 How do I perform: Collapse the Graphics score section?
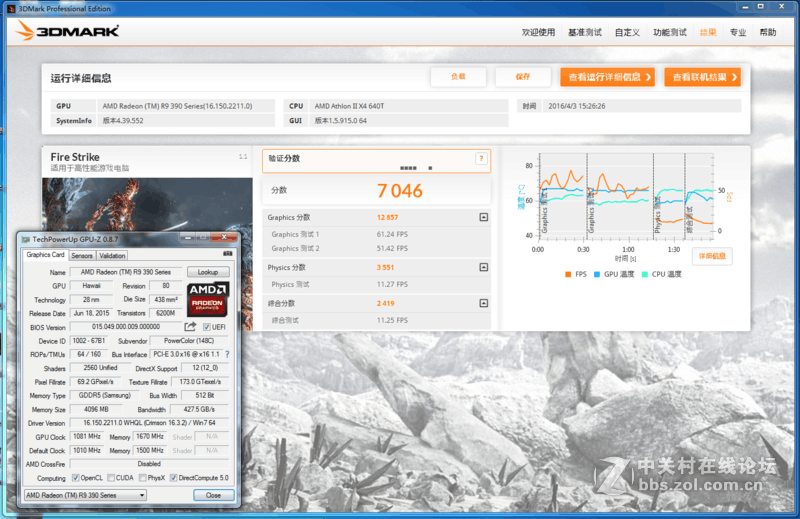484,217
